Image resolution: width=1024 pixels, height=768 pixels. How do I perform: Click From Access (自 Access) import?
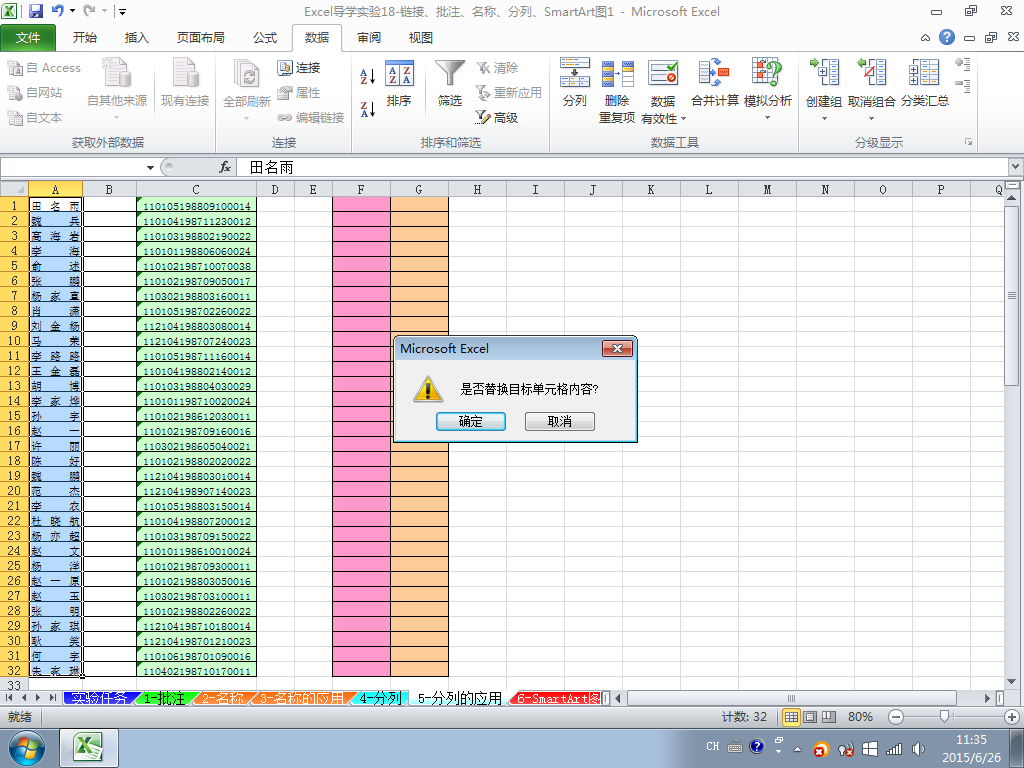[x=44, y=68]
